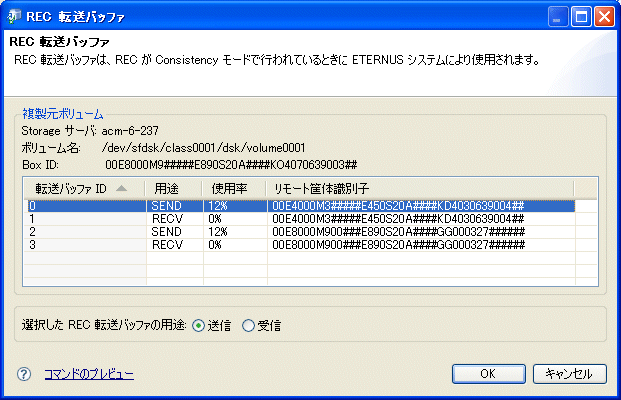Click the Box ID value text

click(231, 165)
